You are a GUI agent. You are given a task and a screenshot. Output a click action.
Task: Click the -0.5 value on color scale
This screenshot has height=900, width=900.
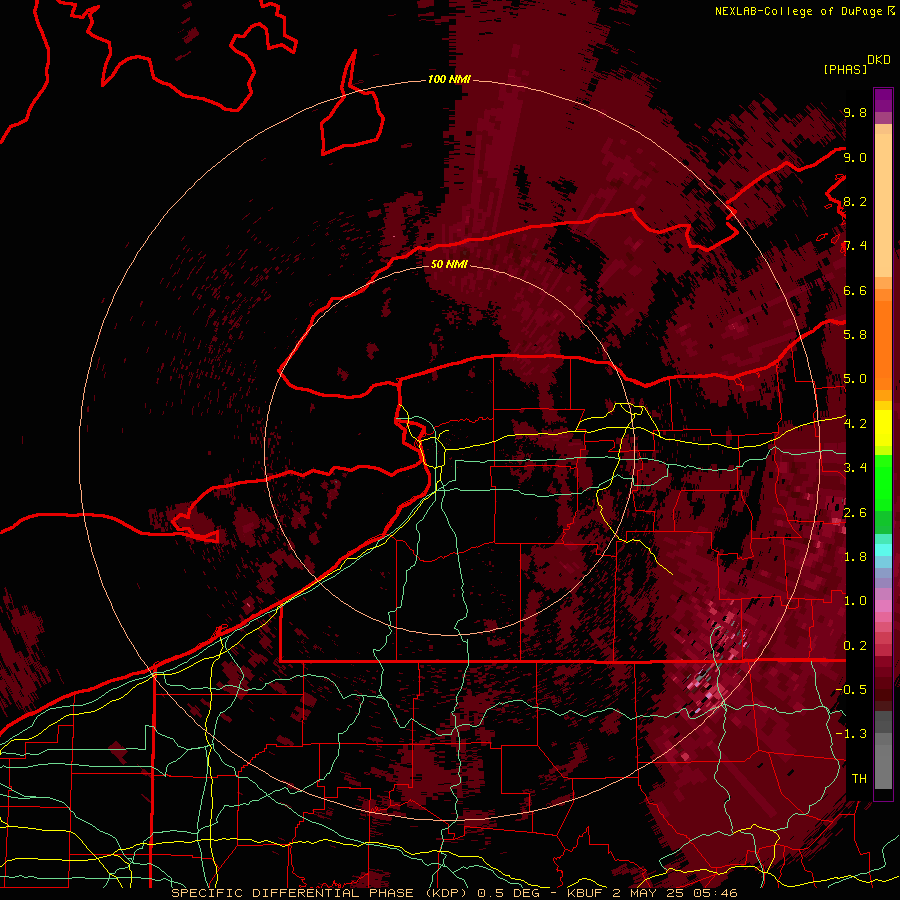pos(851,690)
